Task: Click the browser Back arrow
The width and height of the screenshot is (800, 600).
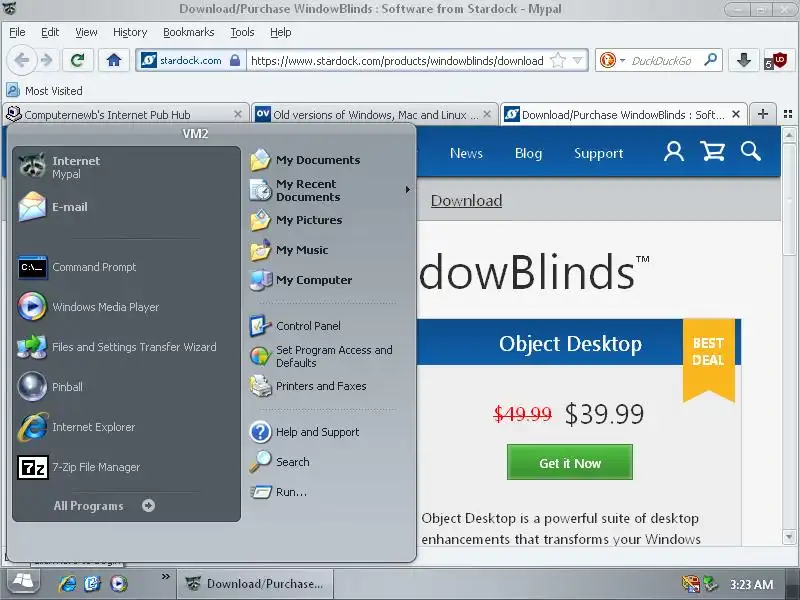Action: [x=21, y=60]
